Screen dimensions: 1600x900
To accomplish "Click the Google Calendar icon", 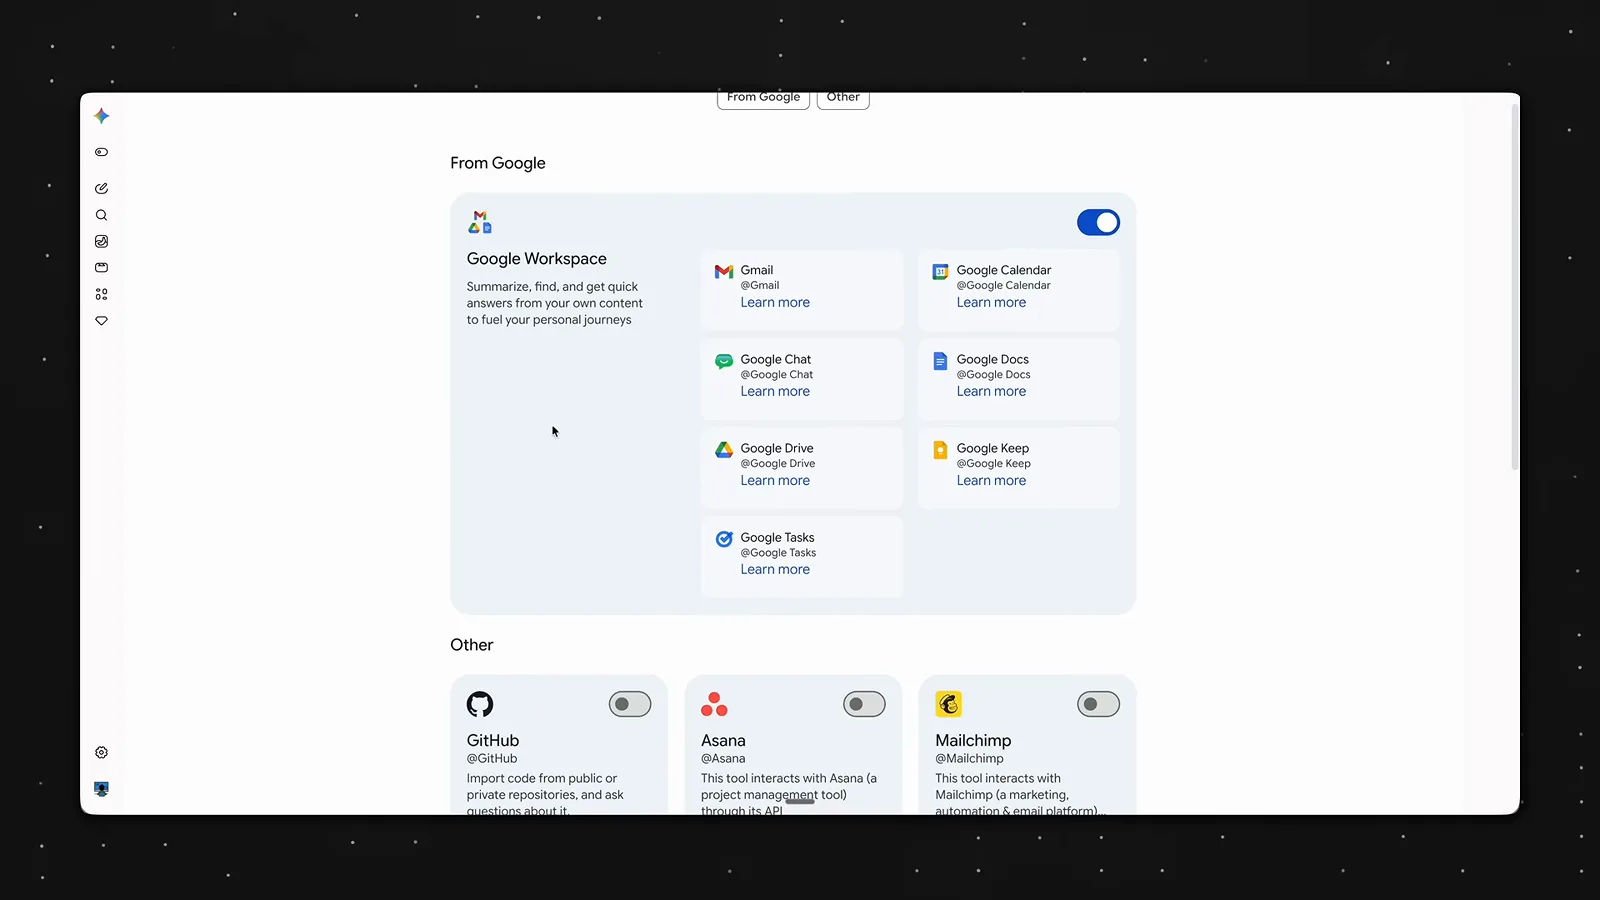I will (940, 271).
